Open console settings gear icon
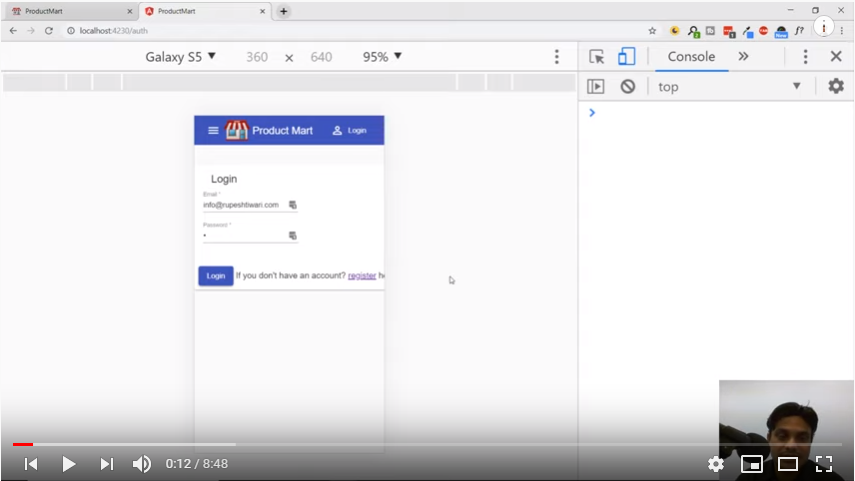Screen dimensions: 855x481 click(836, 87)
